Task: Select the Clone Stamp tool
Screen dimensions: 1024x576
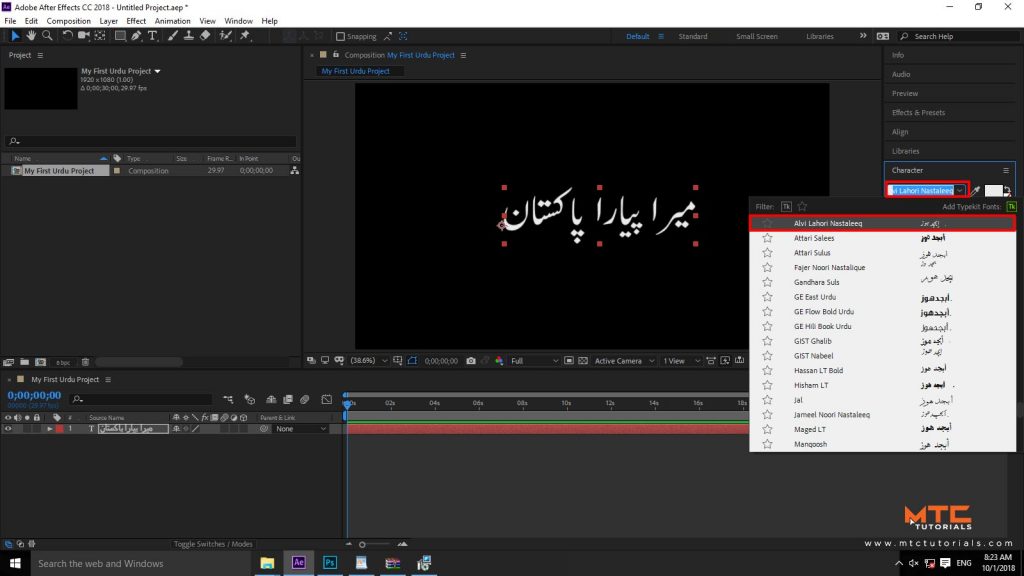Action: tap(189, 36)
